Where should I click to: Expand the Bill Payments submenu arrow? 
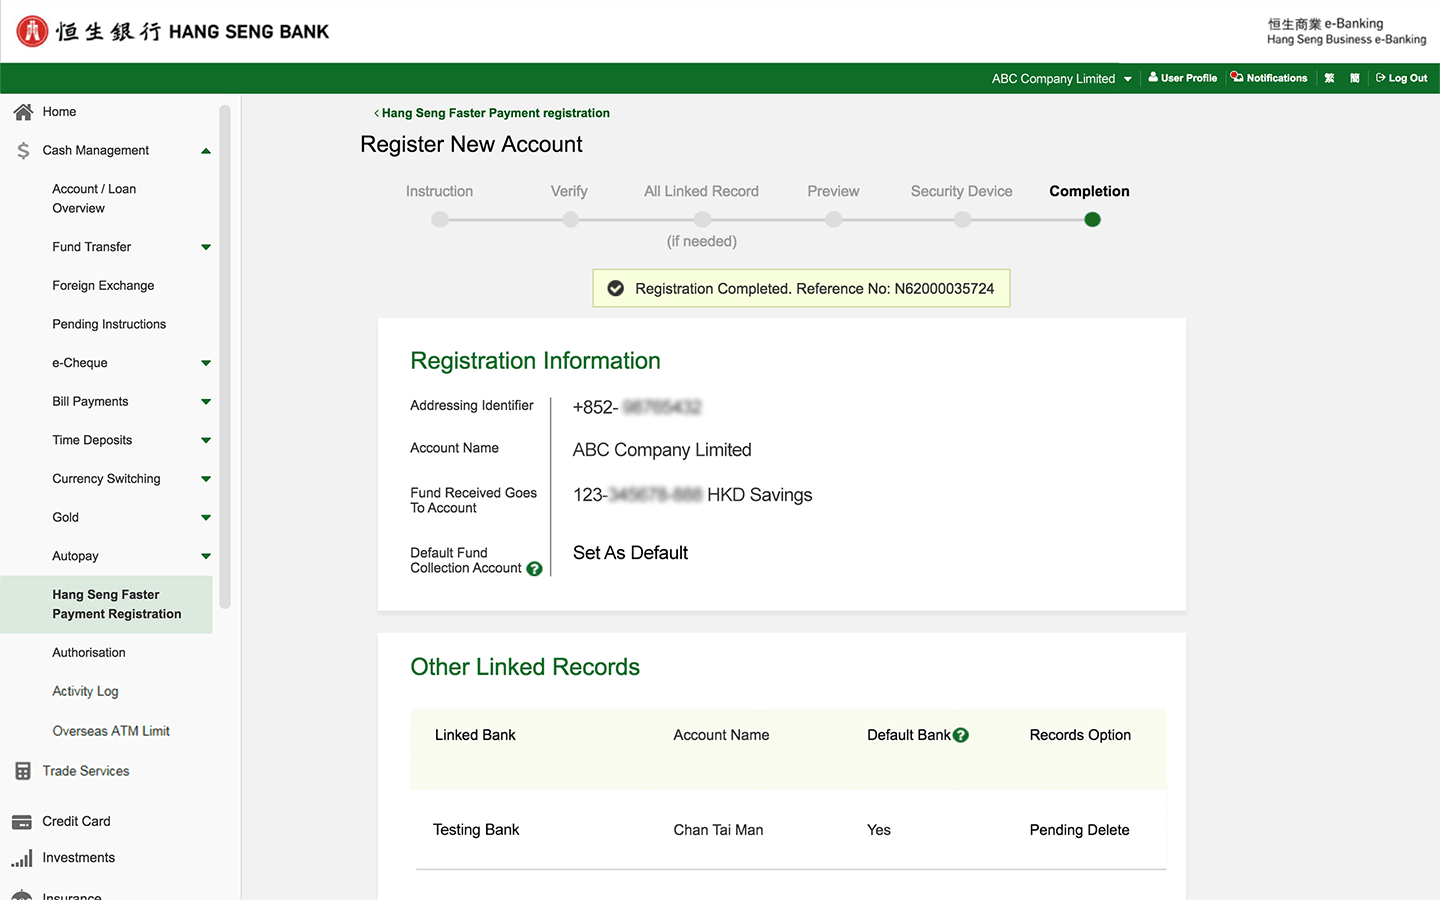(x=206, y=402)
